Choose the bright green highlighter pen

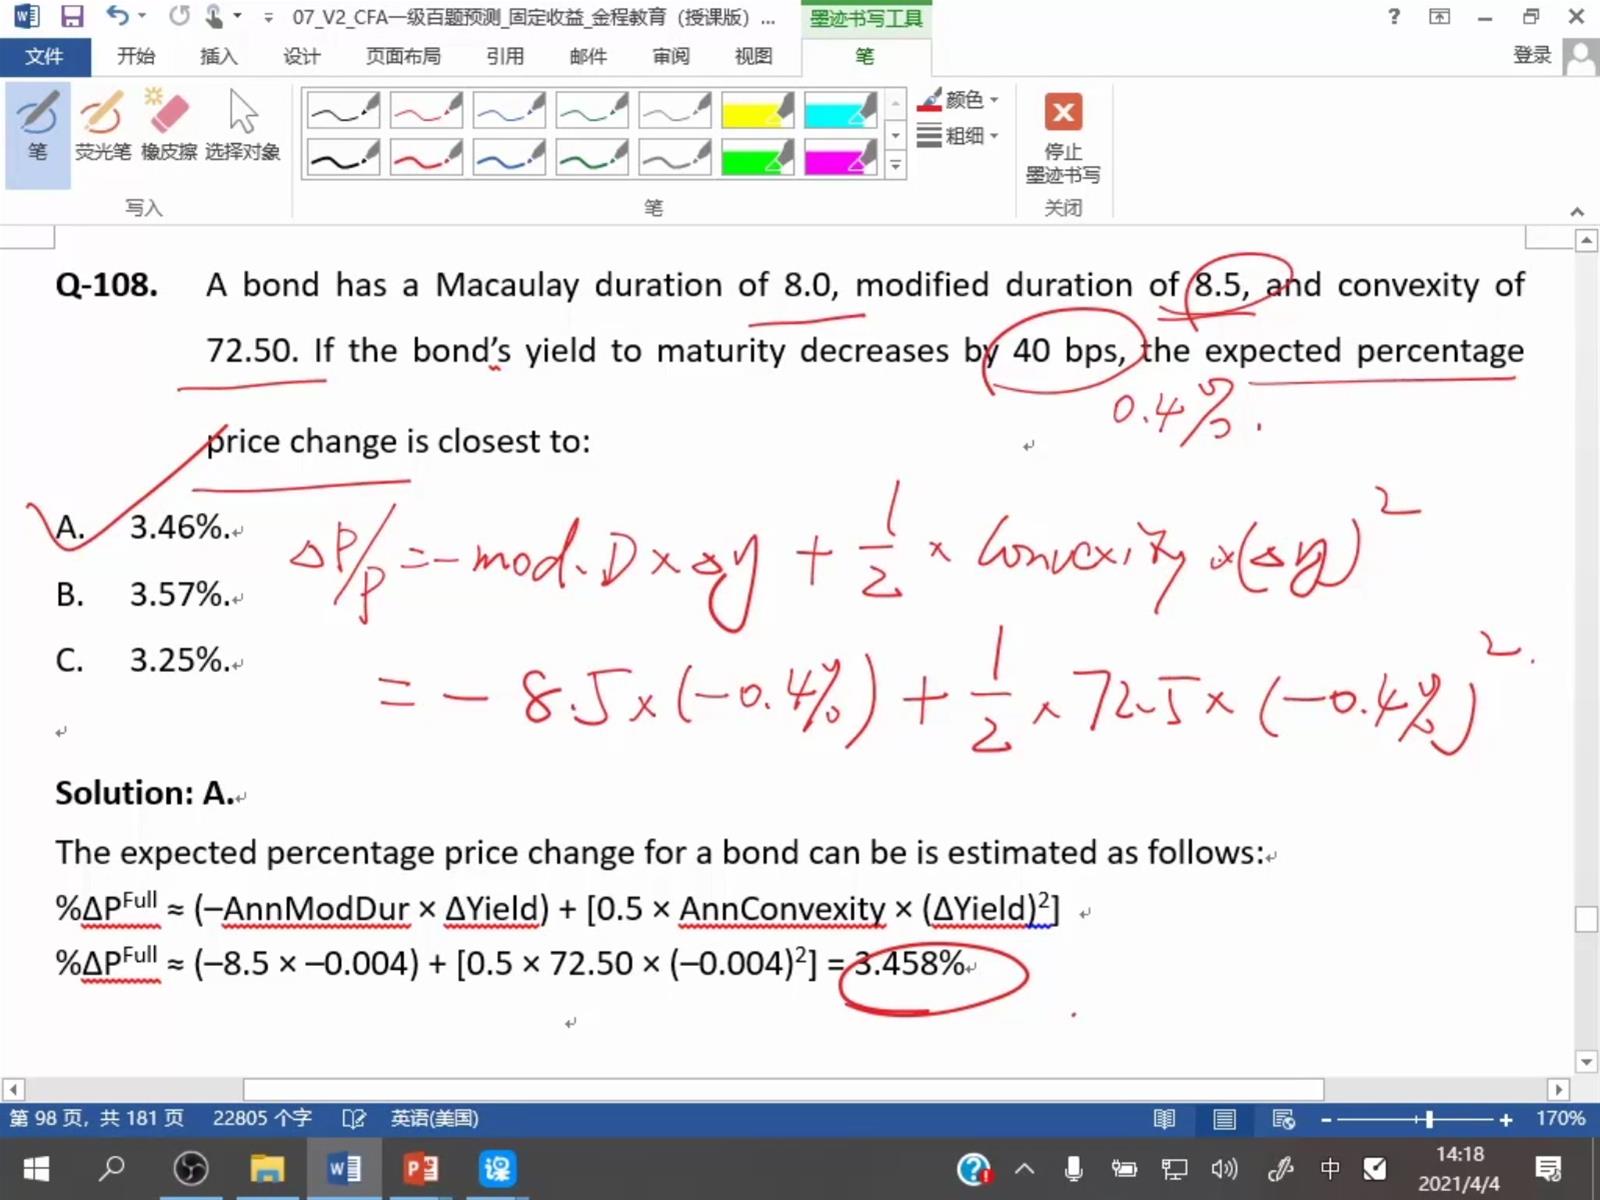[758, 158]
